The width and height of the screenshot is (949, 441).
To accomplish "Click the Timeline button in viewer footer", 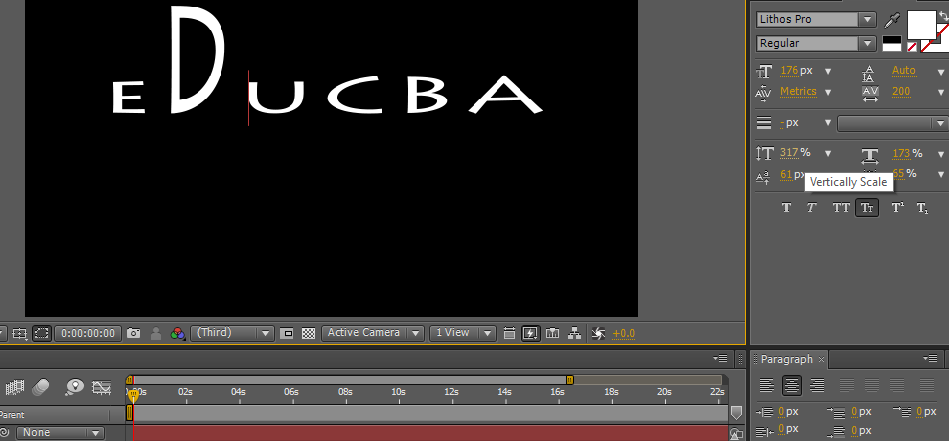I will tap(552, 333).
